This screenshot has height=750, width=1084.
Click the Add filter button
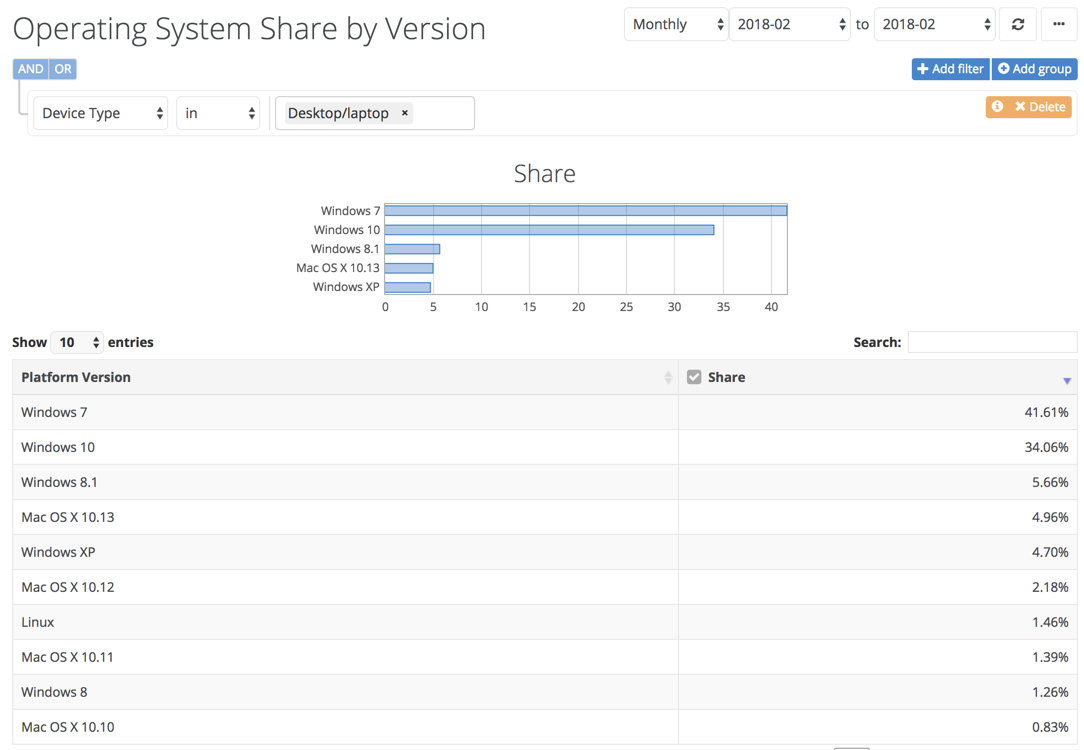coord(949,68)
